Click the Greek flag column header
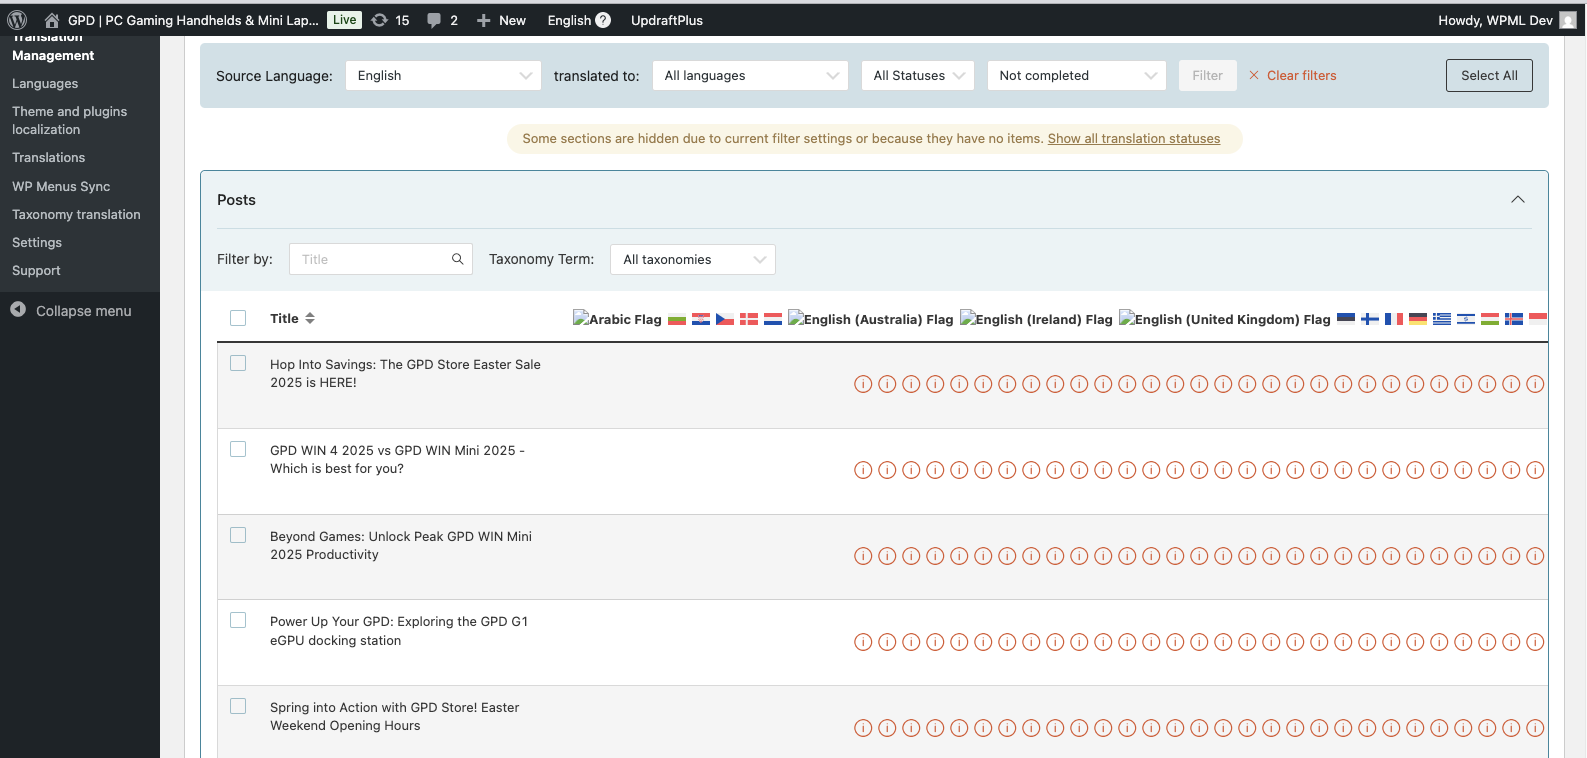The width and height of the screenshot is (1587, 758). [1442, 319]
